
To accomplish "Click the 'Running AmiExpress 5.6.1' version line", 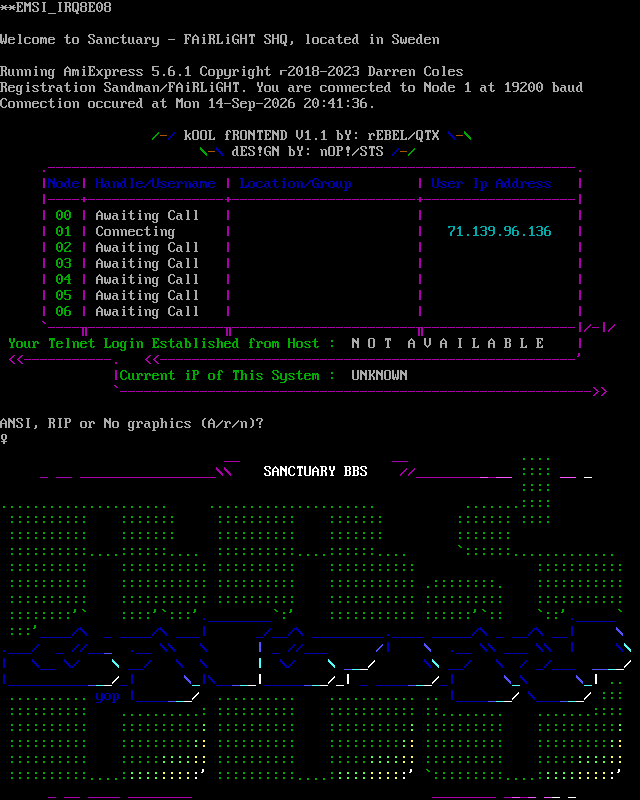I will (232, 71).
